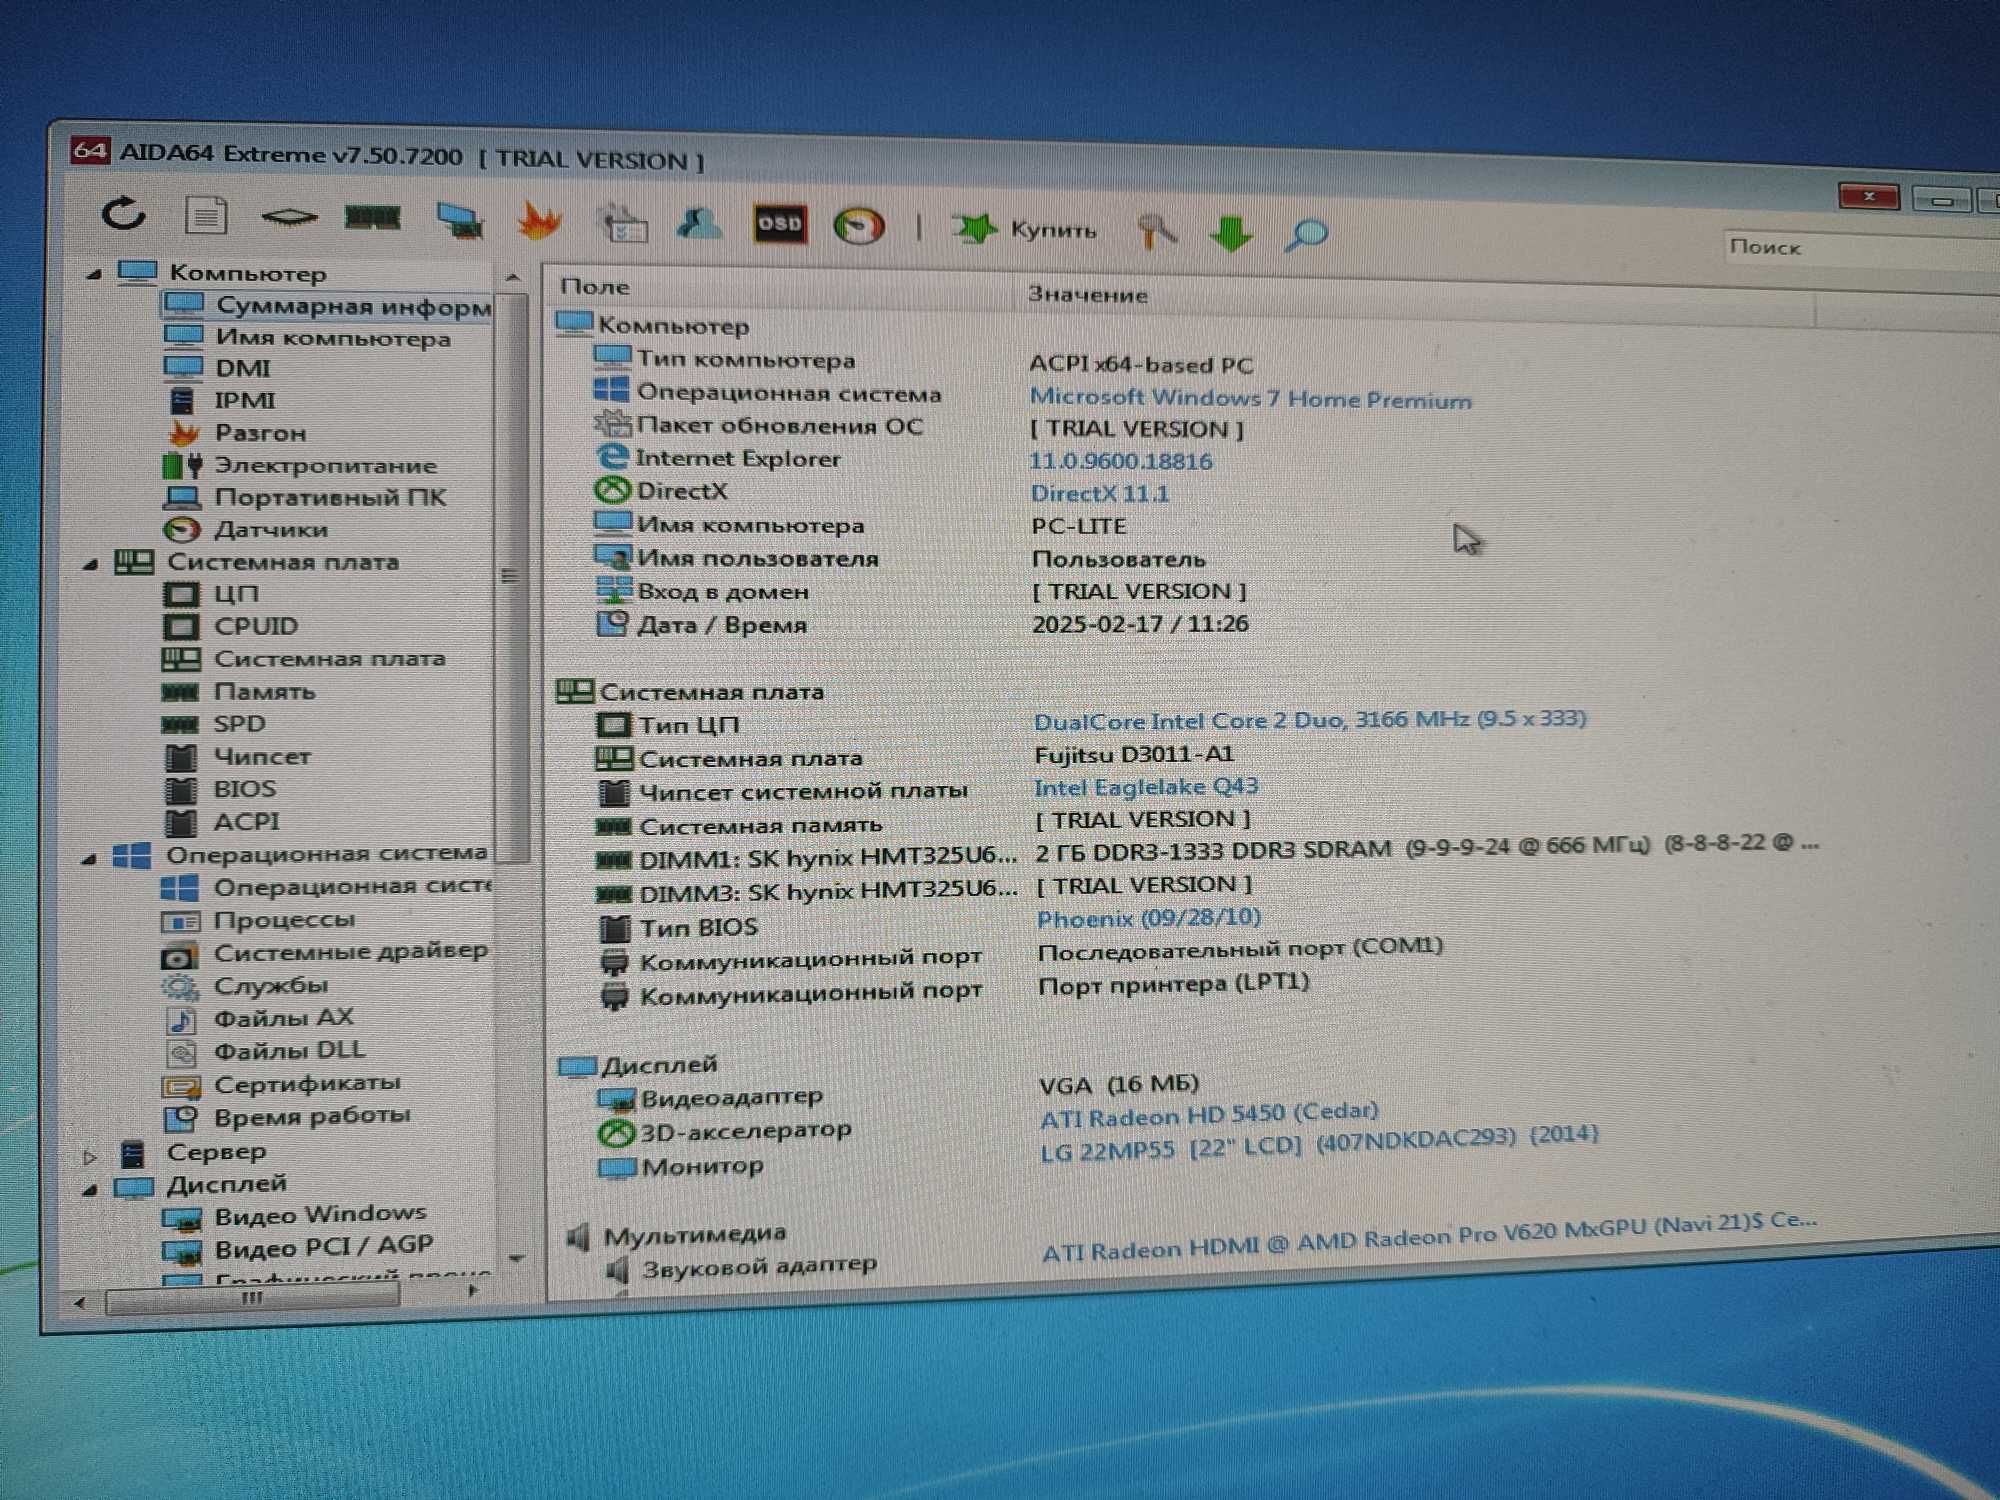
Task: Open the CPUID tree item
Action: pyautogui.click(x=230, y=626)
